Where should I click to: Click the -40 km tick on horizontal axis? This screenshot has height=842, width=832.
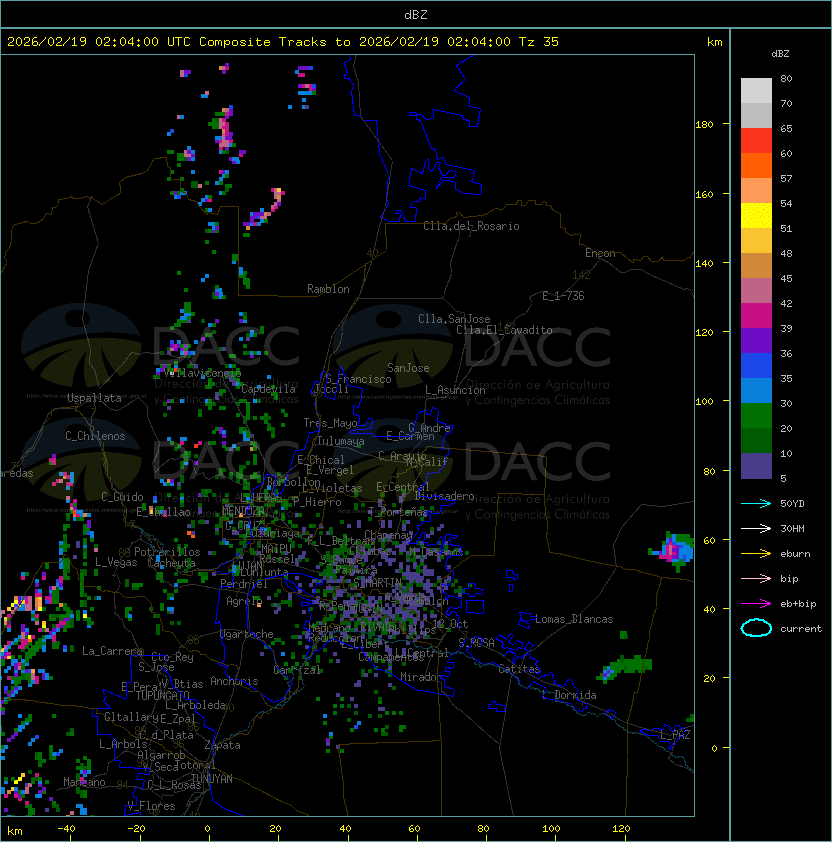click(x=66, y=829)
